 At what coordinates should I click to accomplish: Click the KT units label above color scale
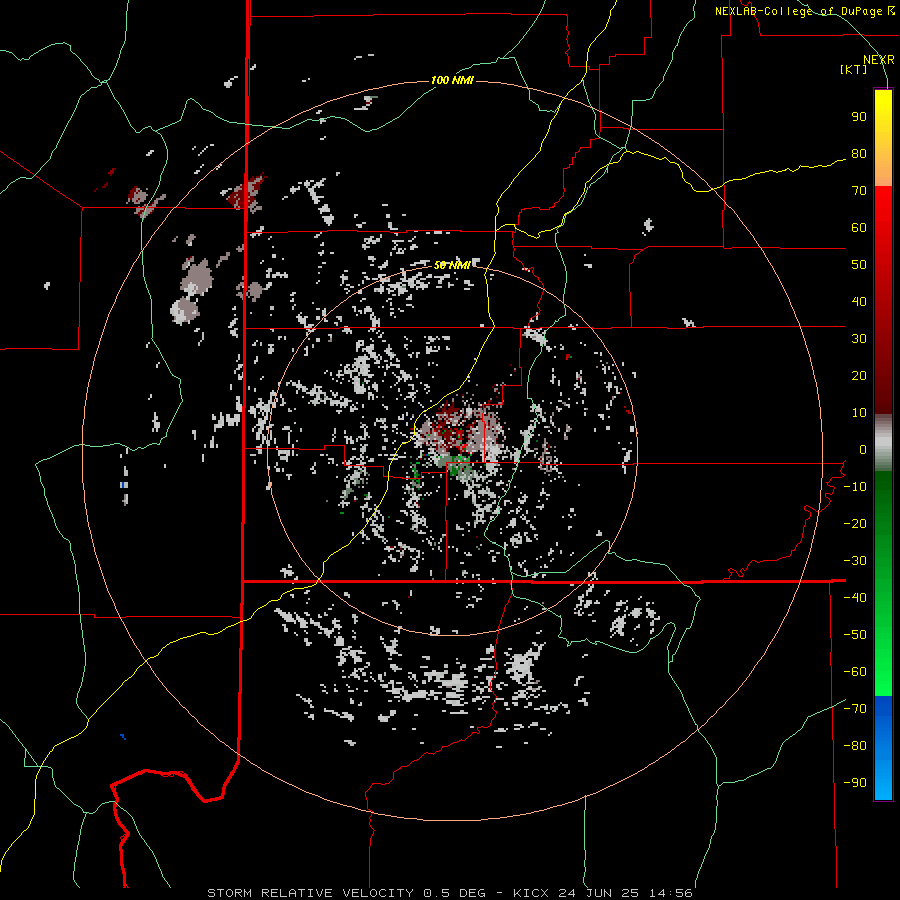coord(854,69)
